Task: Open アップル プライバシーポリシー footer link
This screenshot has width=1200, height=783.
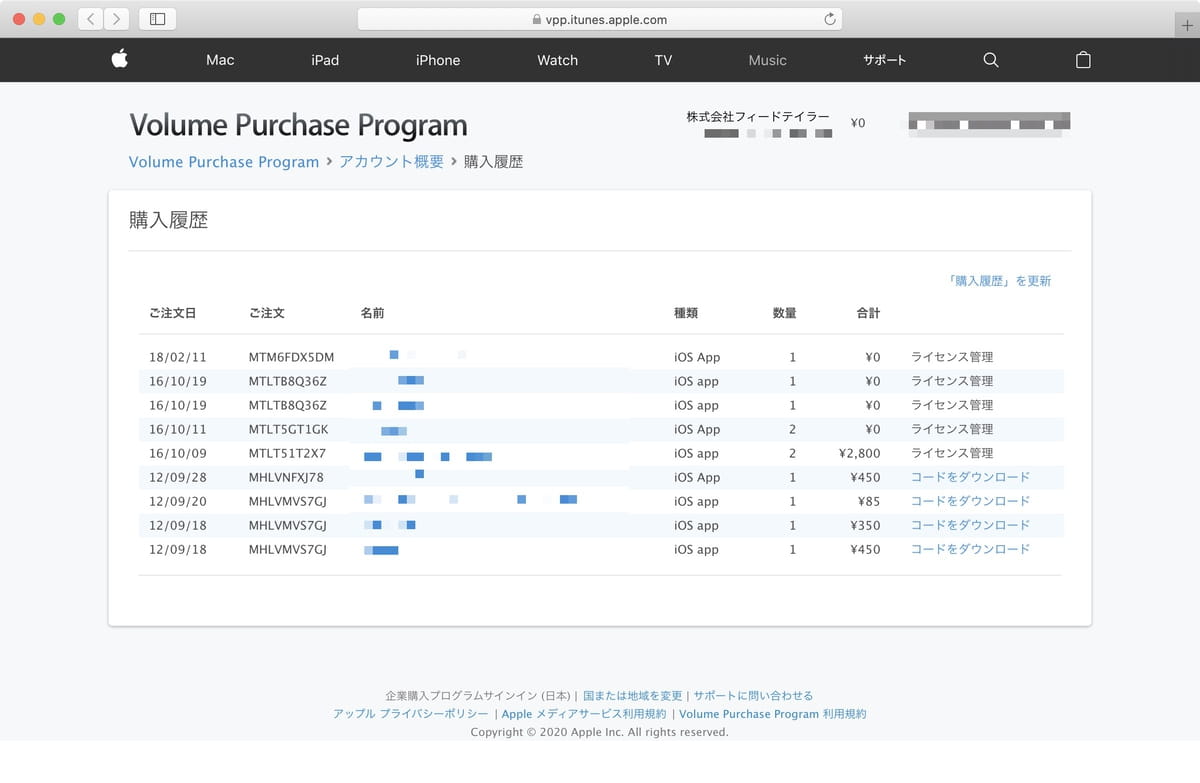Action: click(411, 714)
